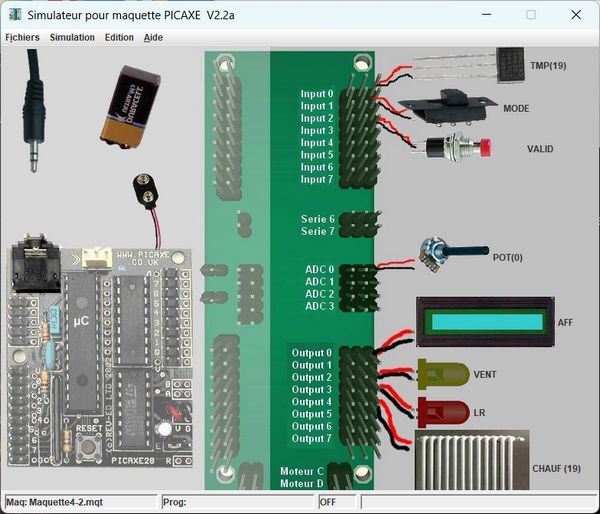Click the red LR LED
Viewport: 600px width, 514px height.
click(x=443, y=411)
